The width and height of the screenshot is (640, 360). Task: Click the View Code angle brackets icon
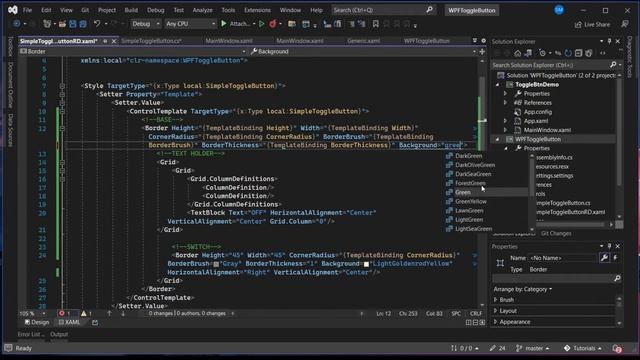pyautogui.click(x=603, y=53)
